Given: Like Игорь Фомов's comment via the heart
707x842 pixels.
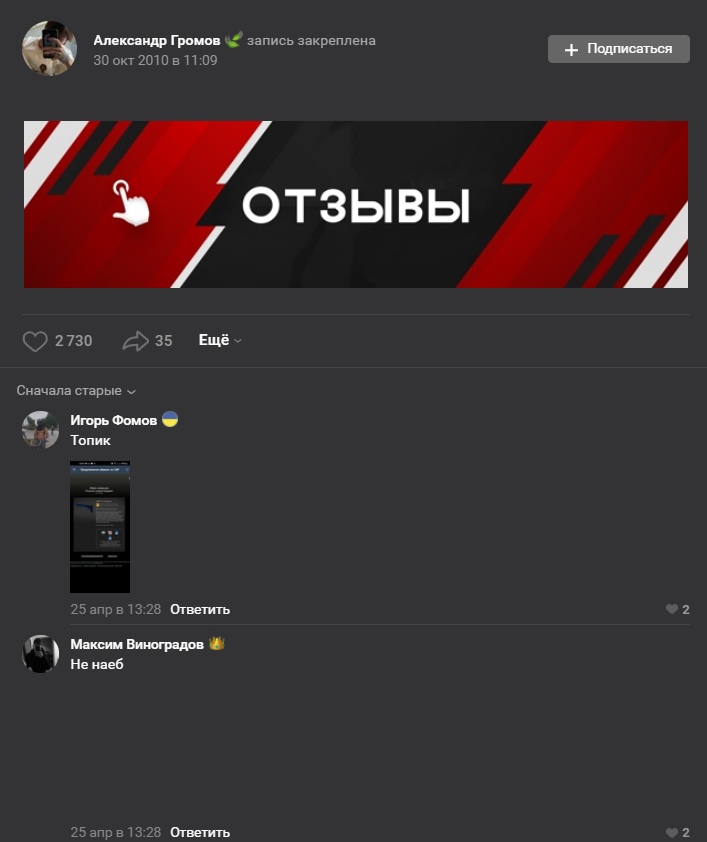Looking at the screenshot, I should tap(672, 609).
